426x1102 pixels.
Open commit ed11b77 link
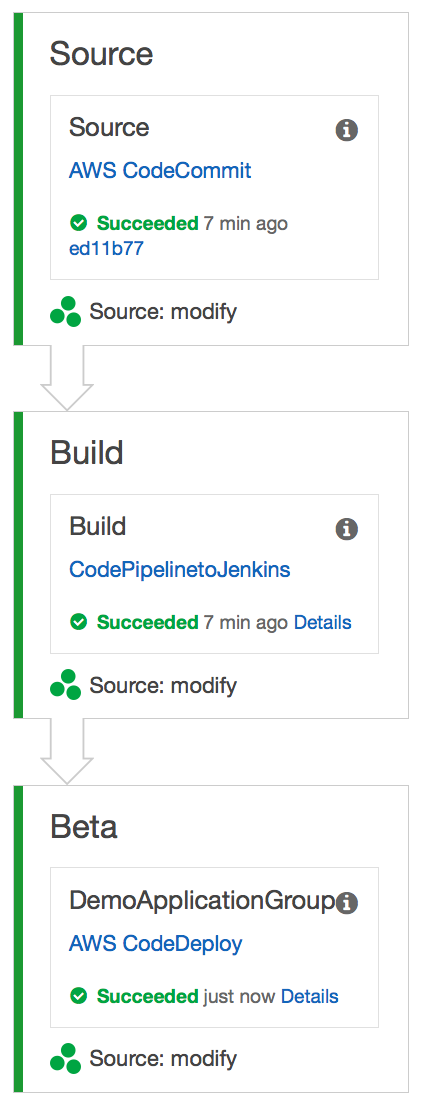click(106, 248)
